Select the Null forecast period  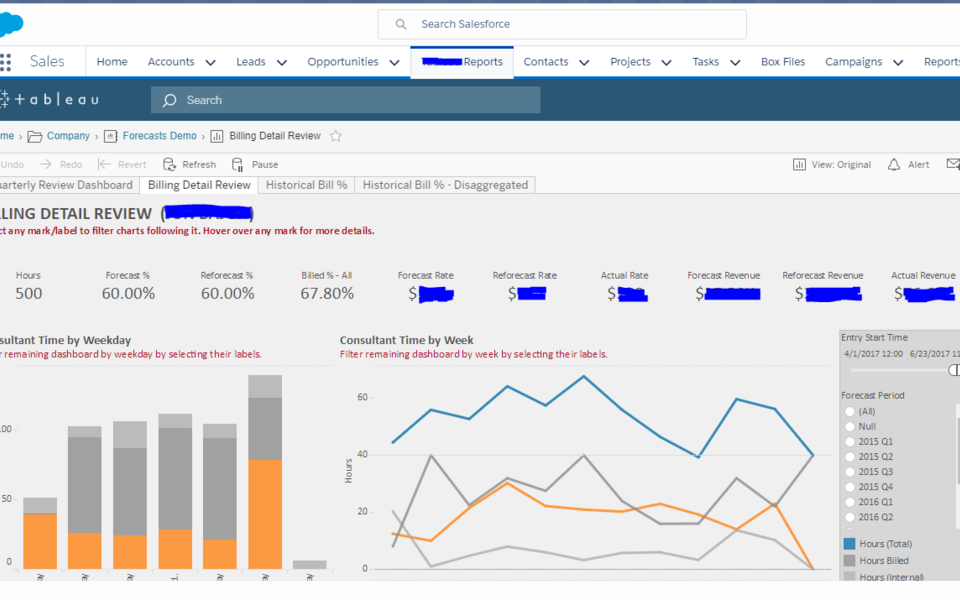coord(850,426)
